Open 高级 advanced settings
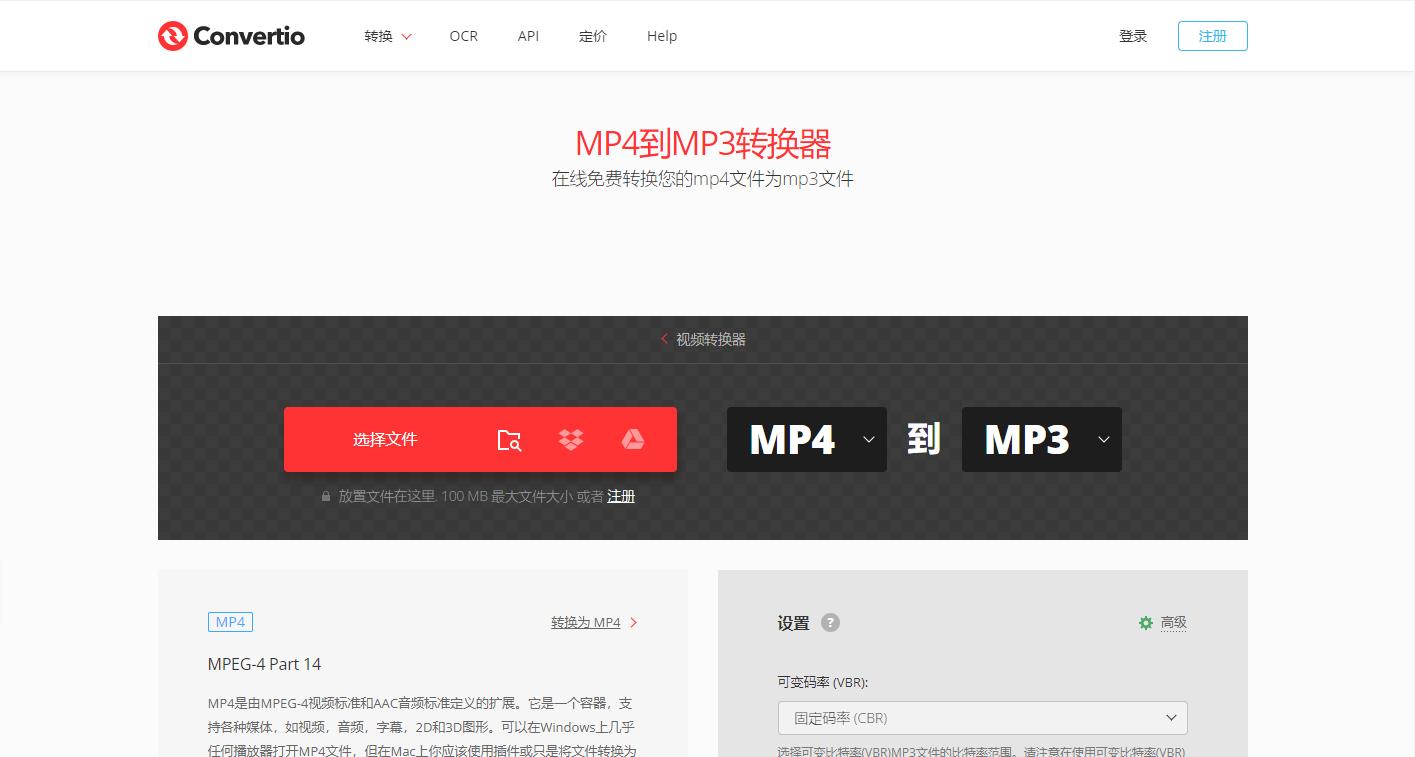Image resolution: width=1415 pixels, height=757 pixels. [x=1173, y=622]
